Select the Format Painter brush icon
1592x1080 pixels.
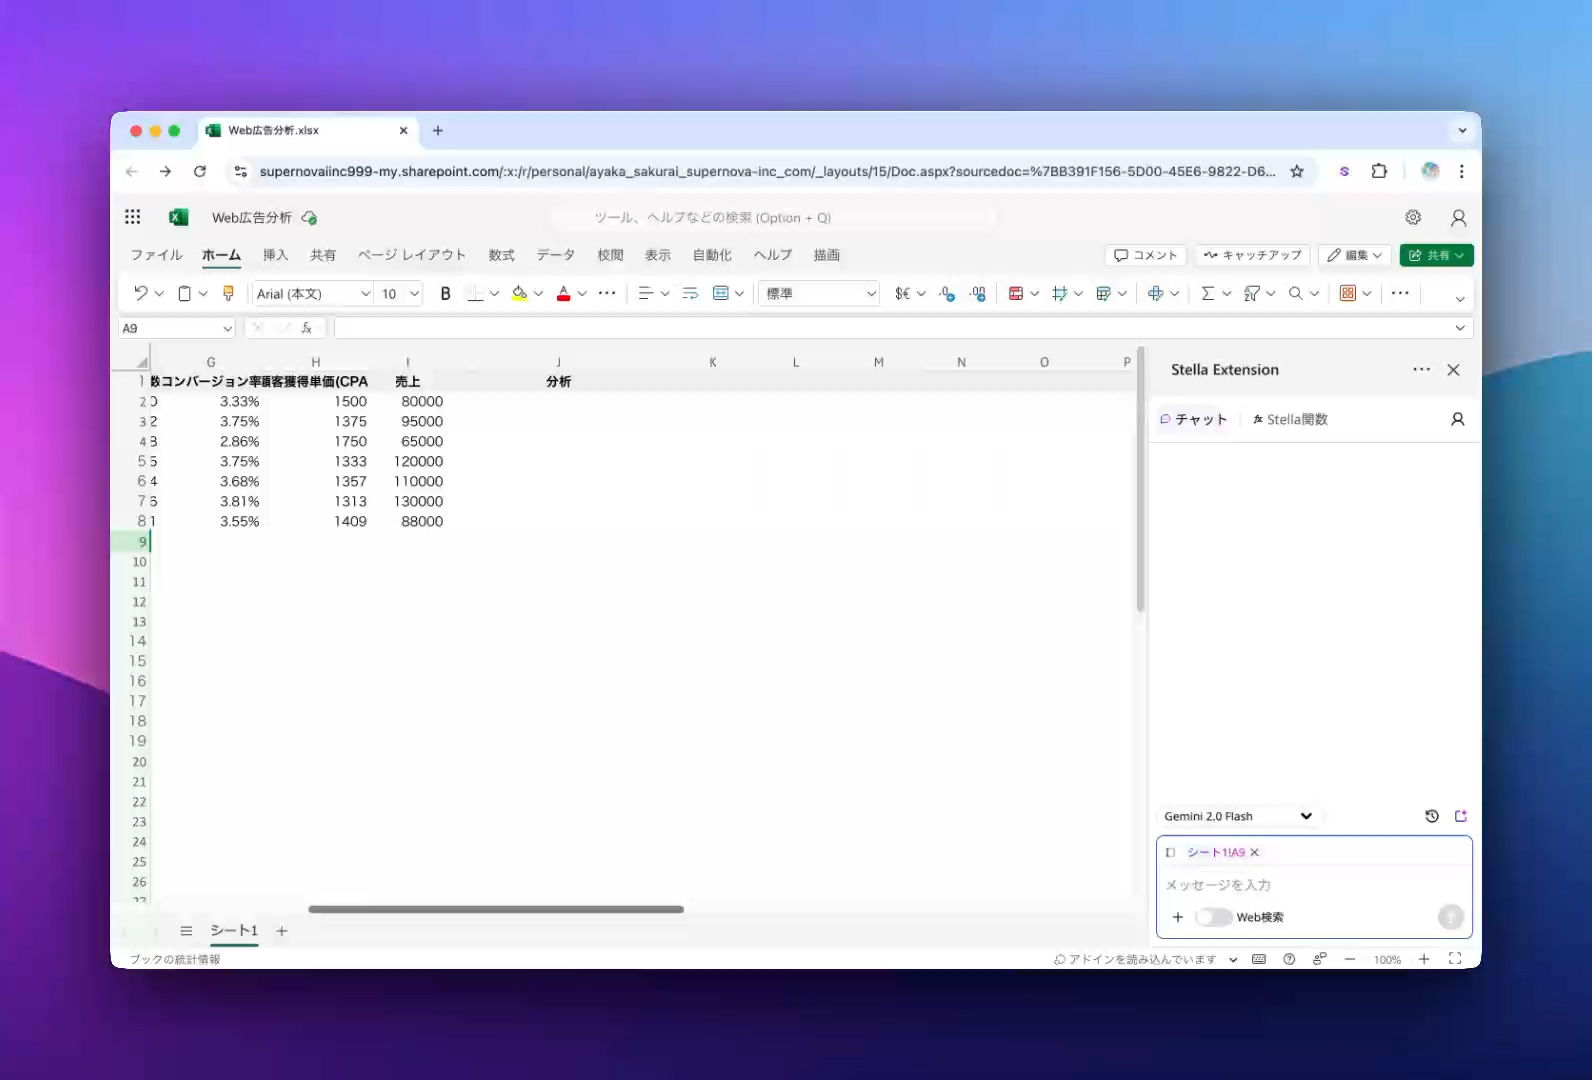(x=228, y=293)
